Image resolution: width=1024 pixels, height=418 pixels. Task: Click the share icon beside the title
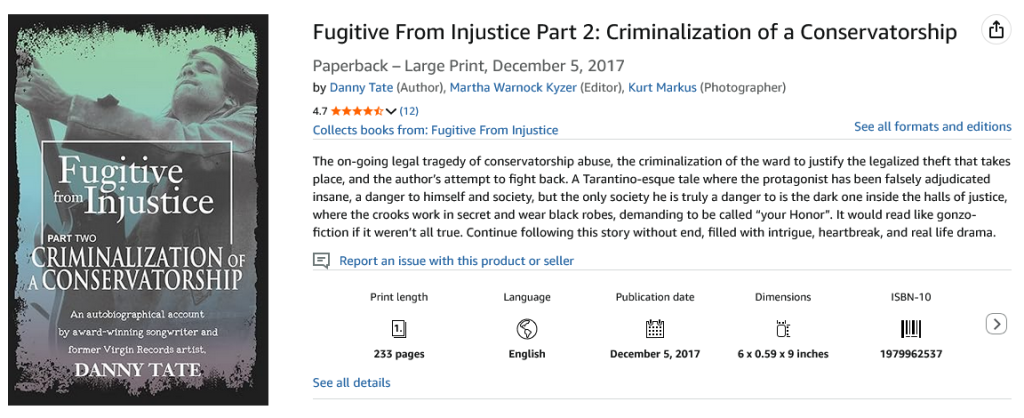pos(995,30)
